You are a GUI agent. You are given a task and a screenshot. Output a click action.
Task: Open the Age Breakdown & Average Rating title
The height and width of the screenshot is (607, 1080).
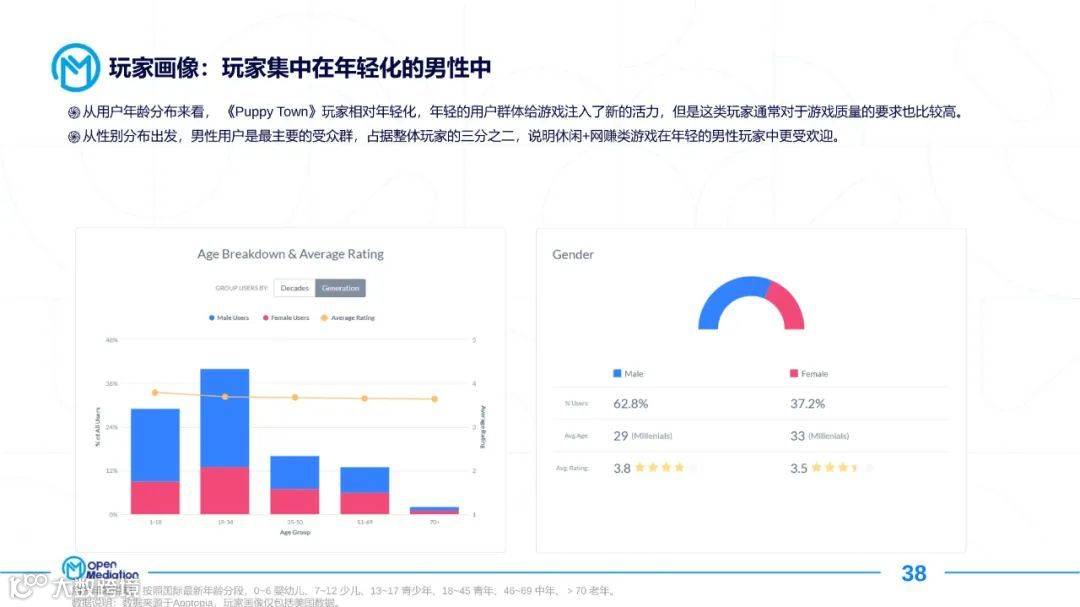tap(290, 254)
